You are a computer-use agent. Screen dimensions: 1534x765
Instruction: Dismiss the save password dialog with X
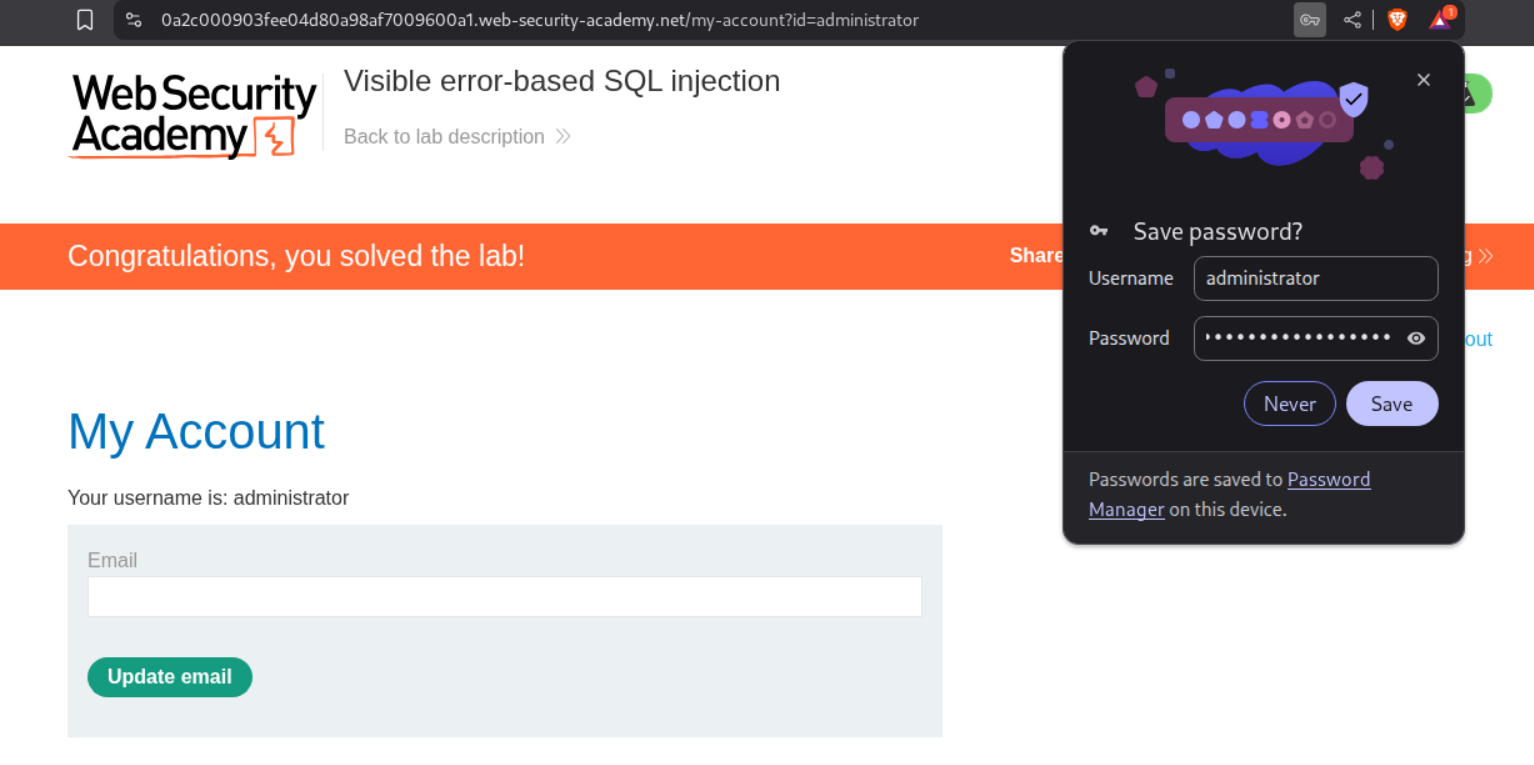(x=1423, y=79)
